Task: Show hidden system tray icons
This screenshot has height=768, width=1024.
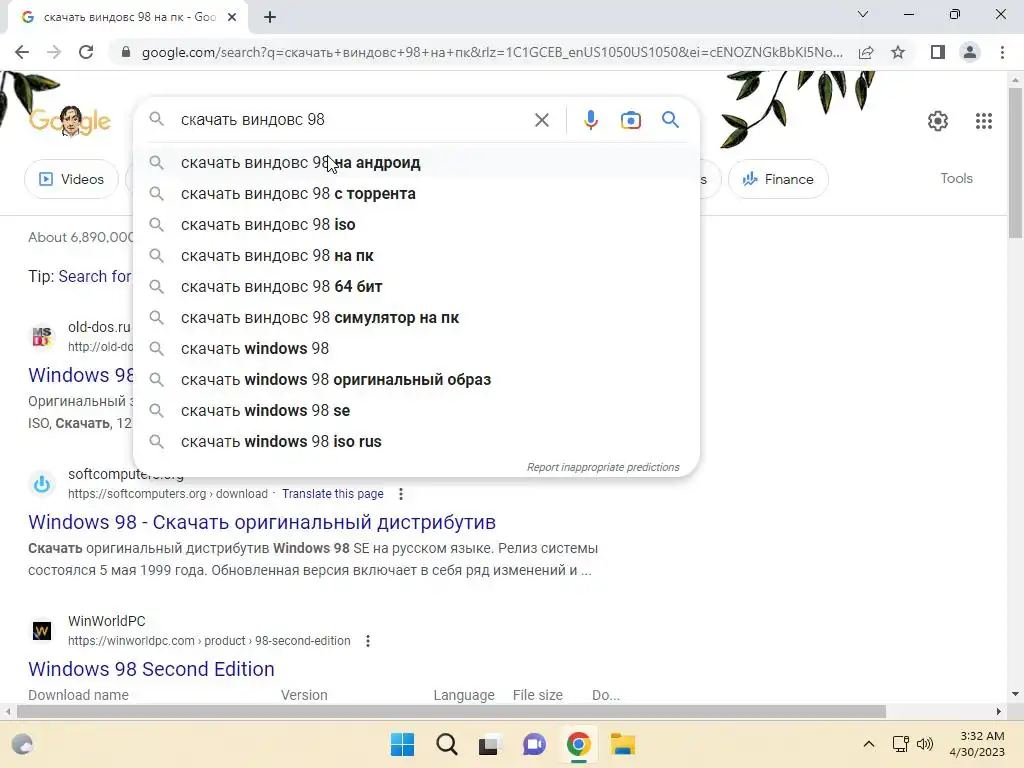Action: [x=869, y=744]
